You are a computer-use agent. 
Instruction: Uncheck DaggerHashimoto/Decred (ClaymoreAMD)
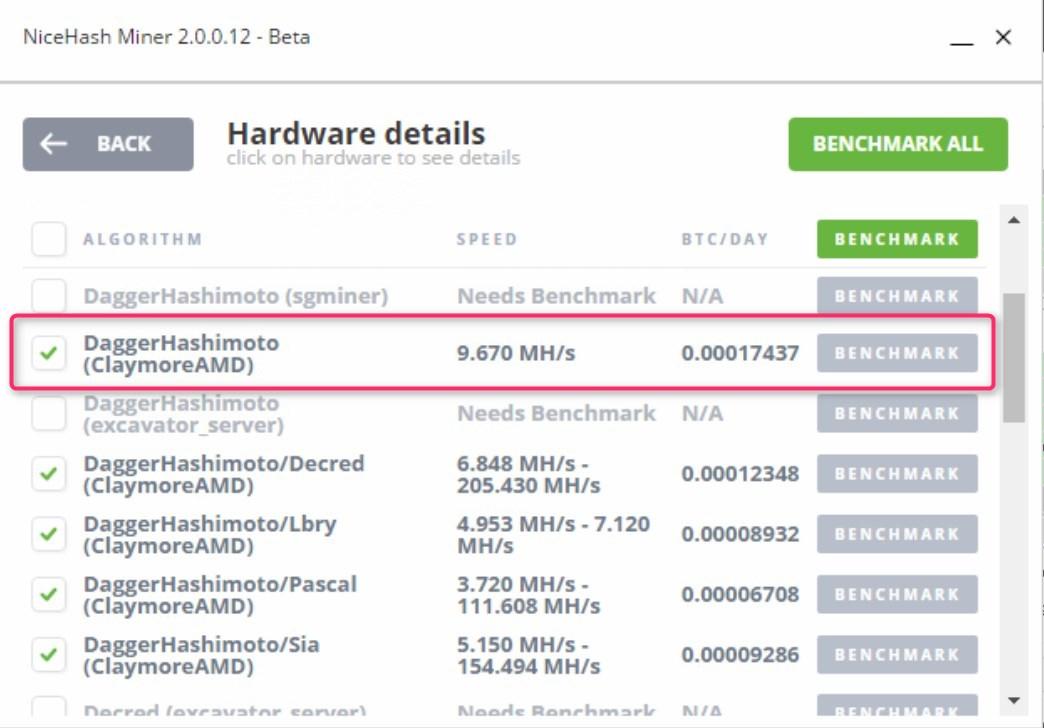49,474
